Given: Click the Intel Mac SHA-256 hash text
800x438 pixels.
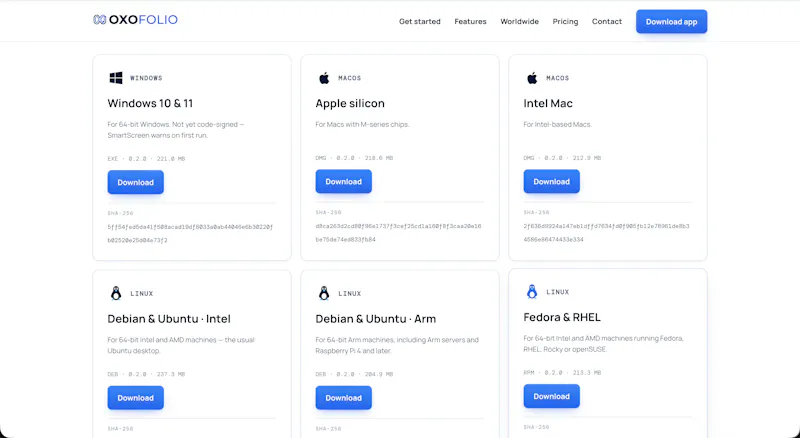Looking at the screenshot, I should 607,232.
